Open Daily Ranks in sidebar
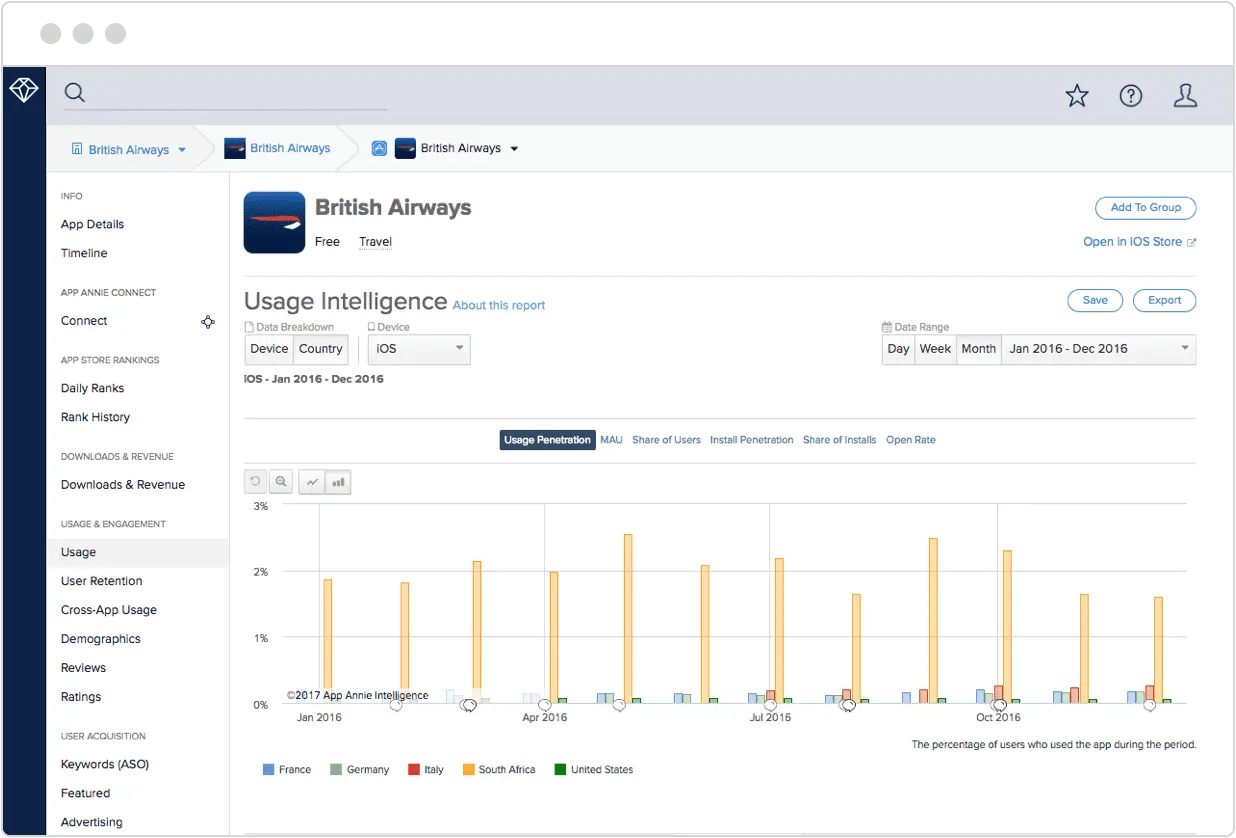 click(x=93, y=389)
